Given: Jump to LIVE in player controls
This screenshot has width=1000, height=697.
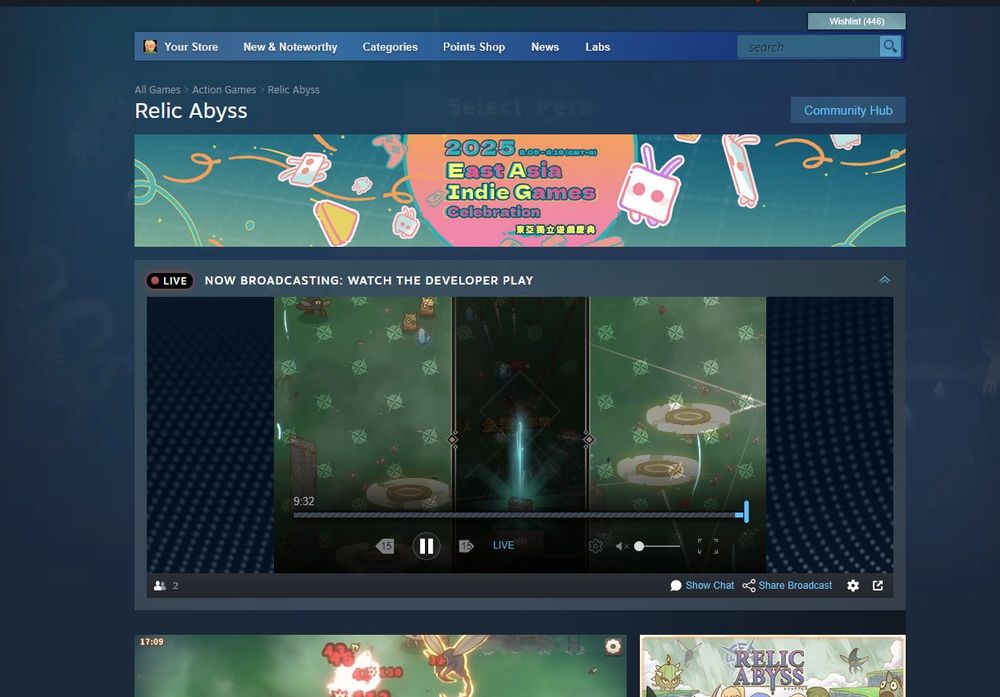Looking at the screenshot, I should coord(503,545).
